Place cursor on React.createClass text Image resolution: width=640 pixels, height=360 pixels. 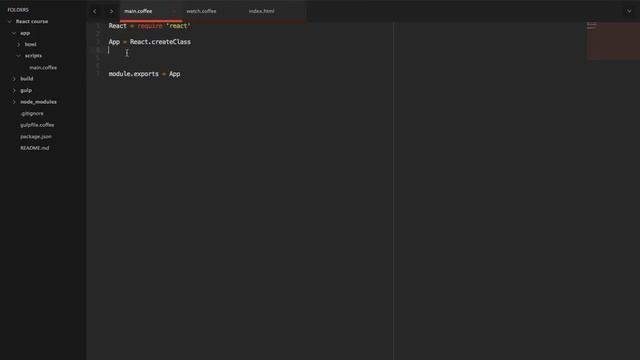click(160, 42)
